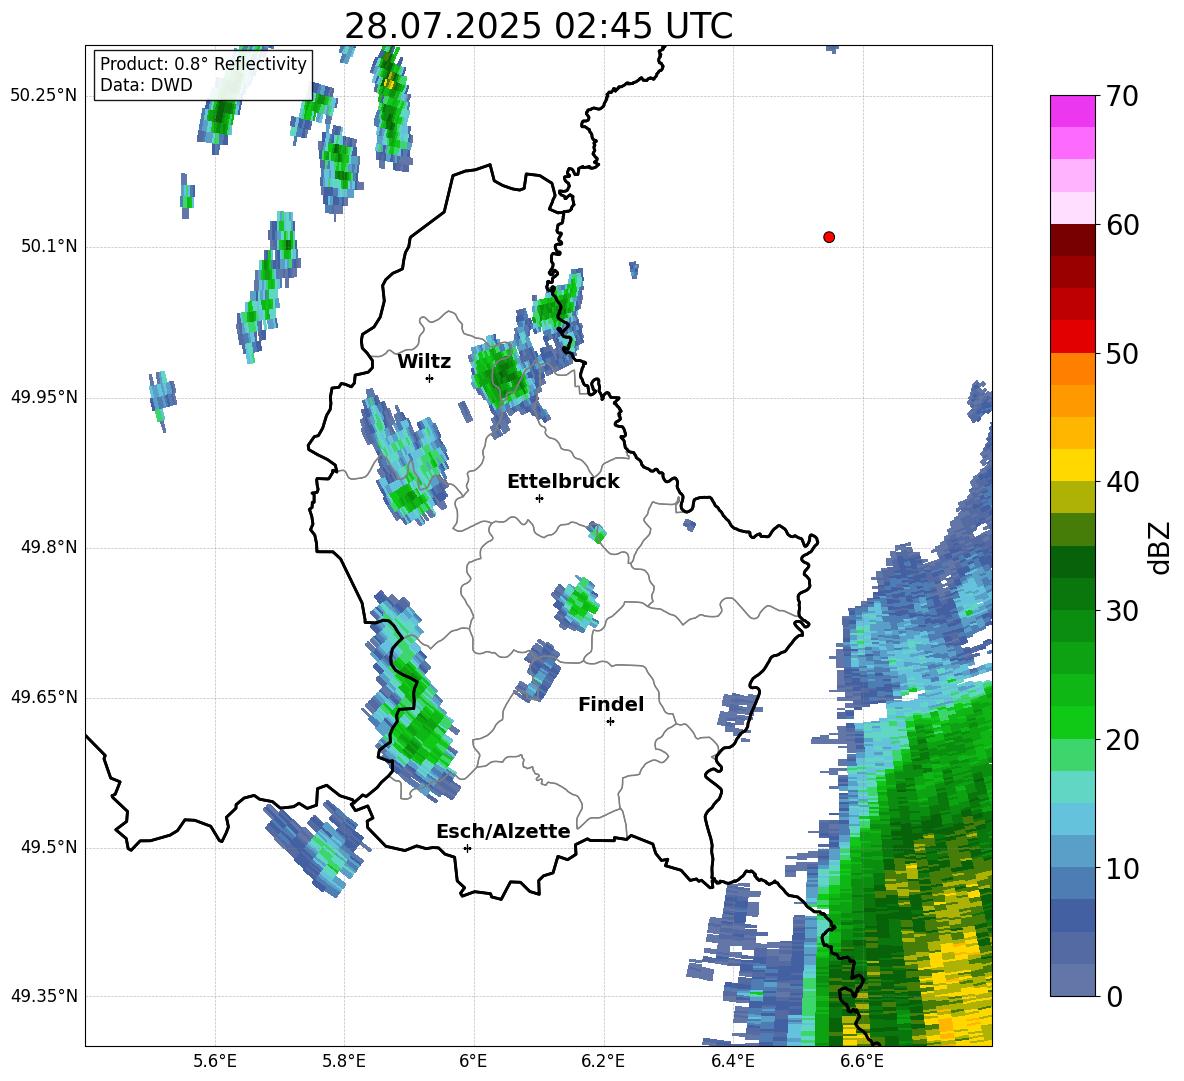Click the Wiltz city label

[x=424, y=362]
